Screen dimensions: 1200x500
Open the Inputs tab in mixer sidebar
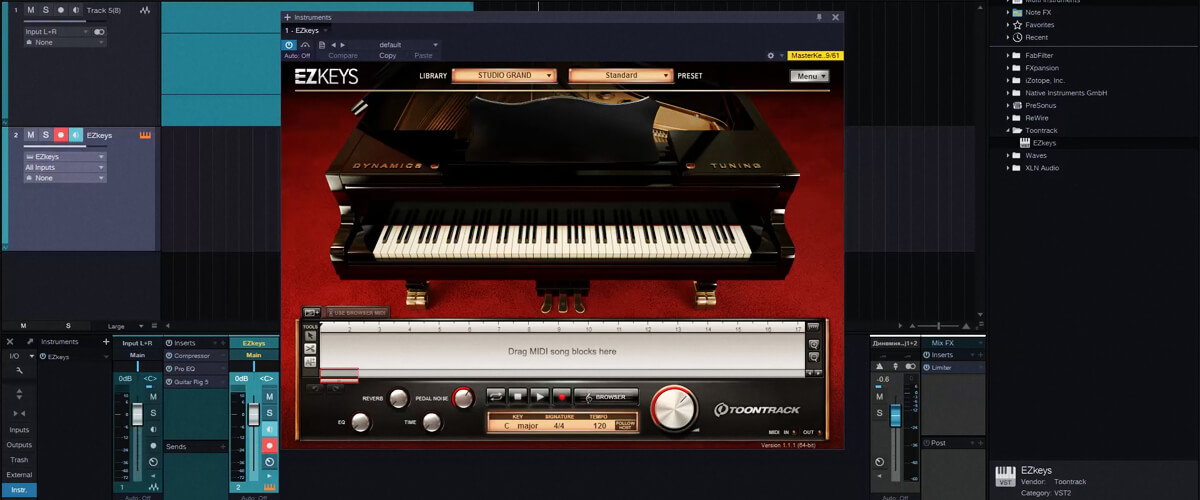pos(19,429)
